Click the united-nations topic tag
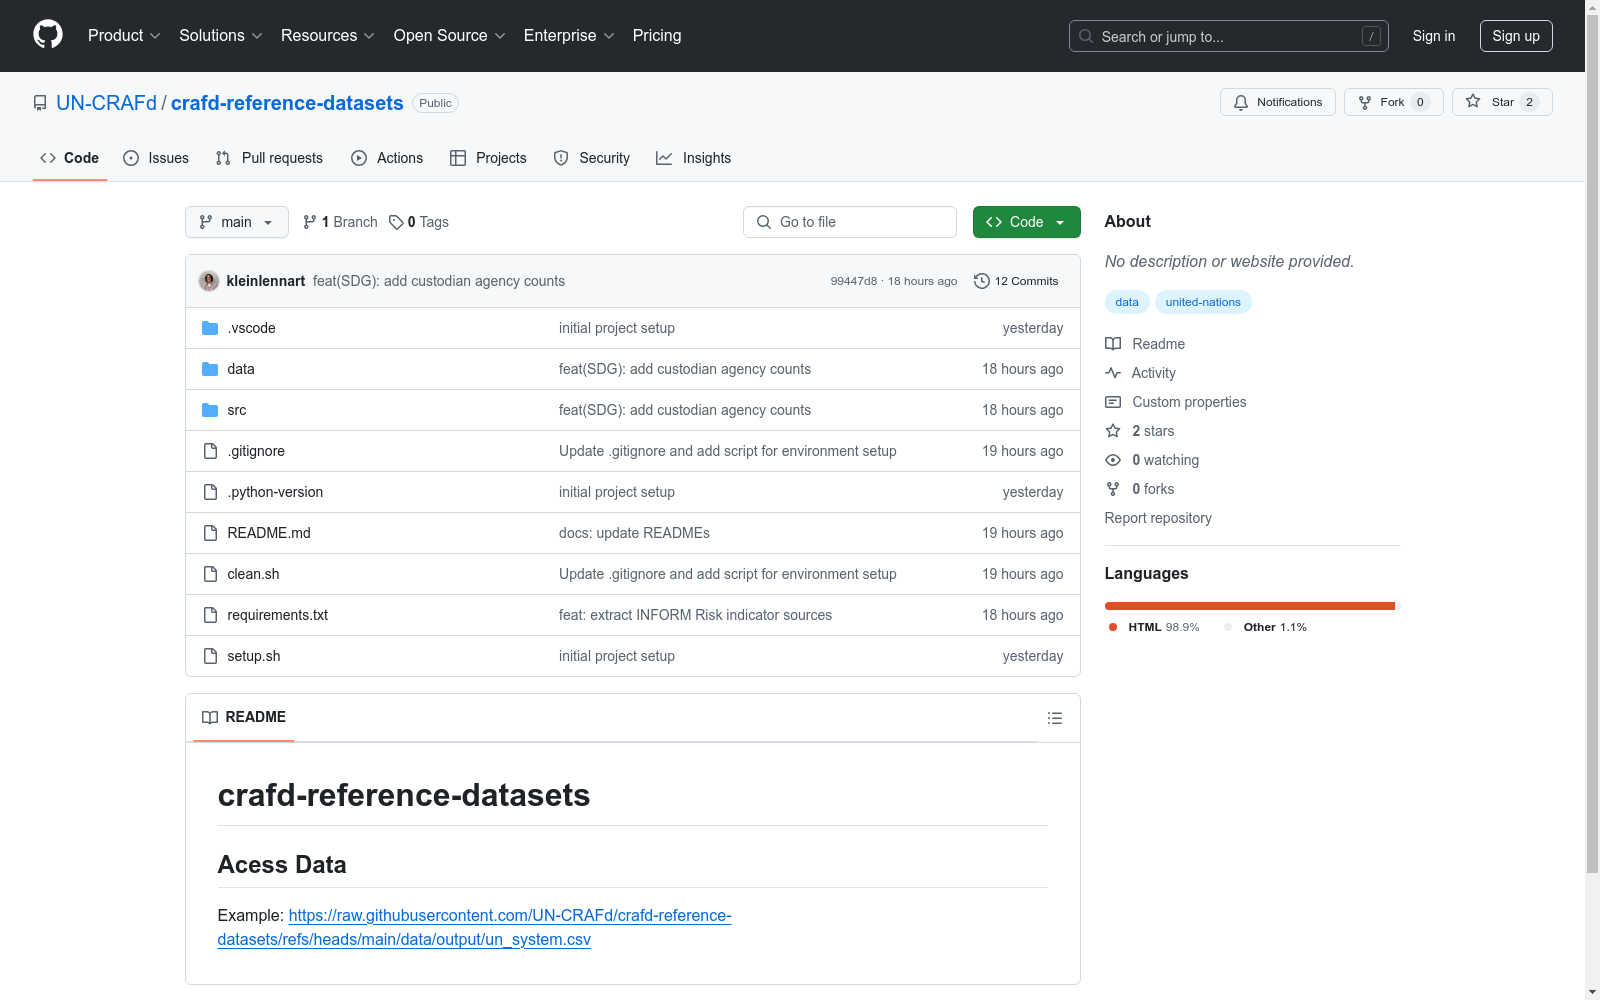This screenshot has height=1000, width=1600. point(1203,302)
